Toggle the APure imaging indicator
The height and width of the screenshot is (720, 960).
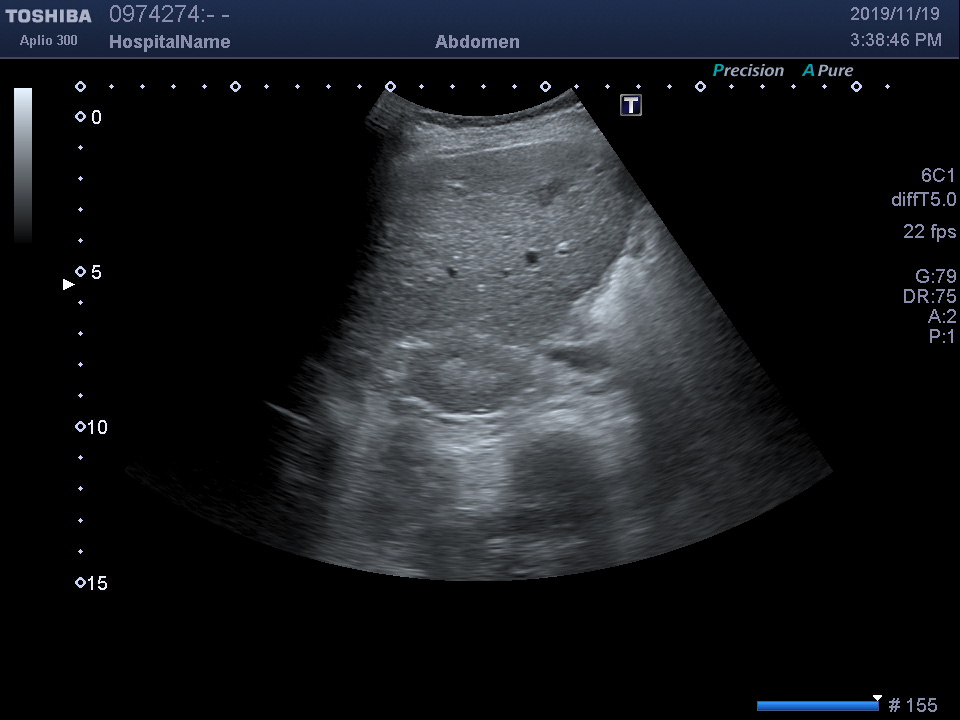828,71
